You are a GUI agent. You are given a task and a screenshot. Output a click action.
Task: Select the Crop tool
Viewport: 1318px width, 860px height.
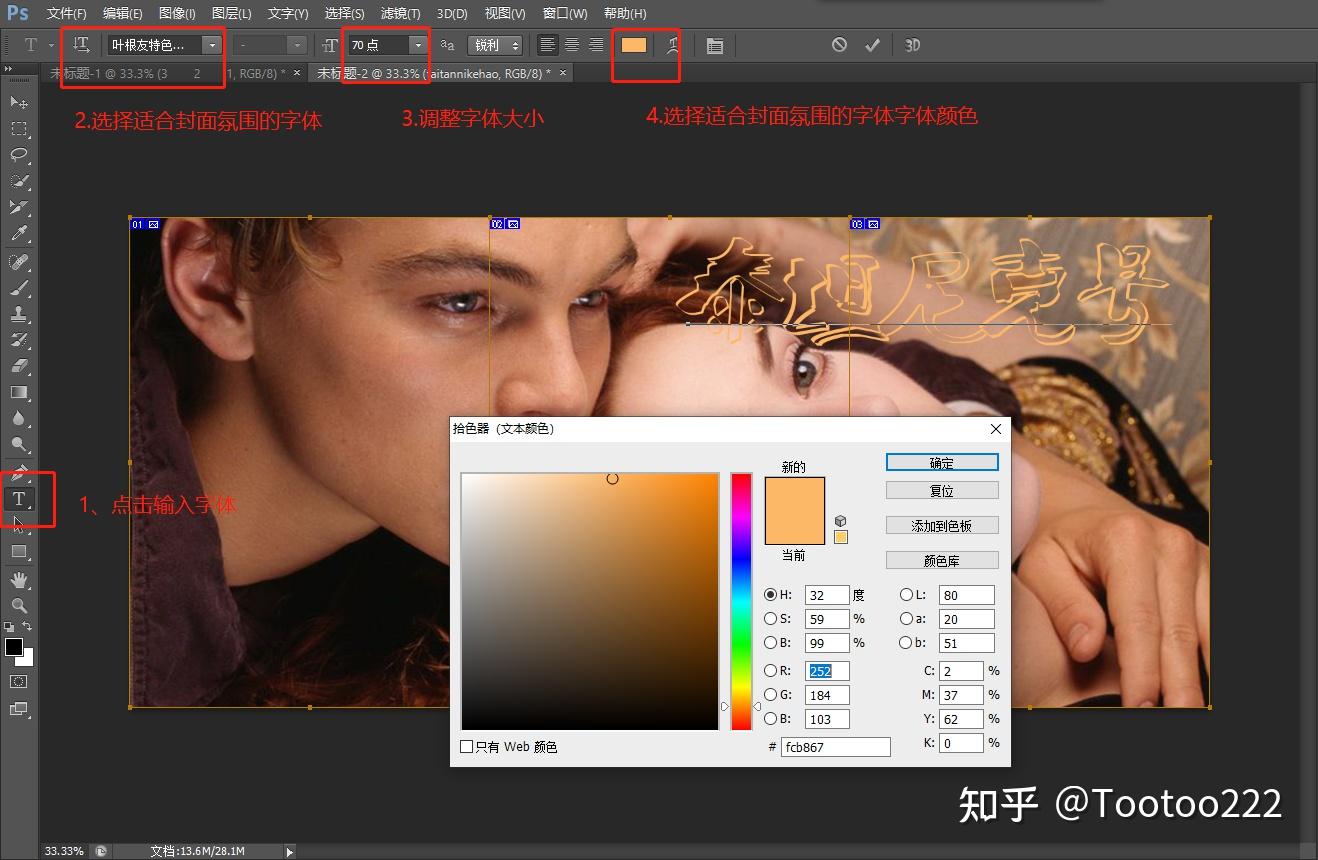point(18,207)
